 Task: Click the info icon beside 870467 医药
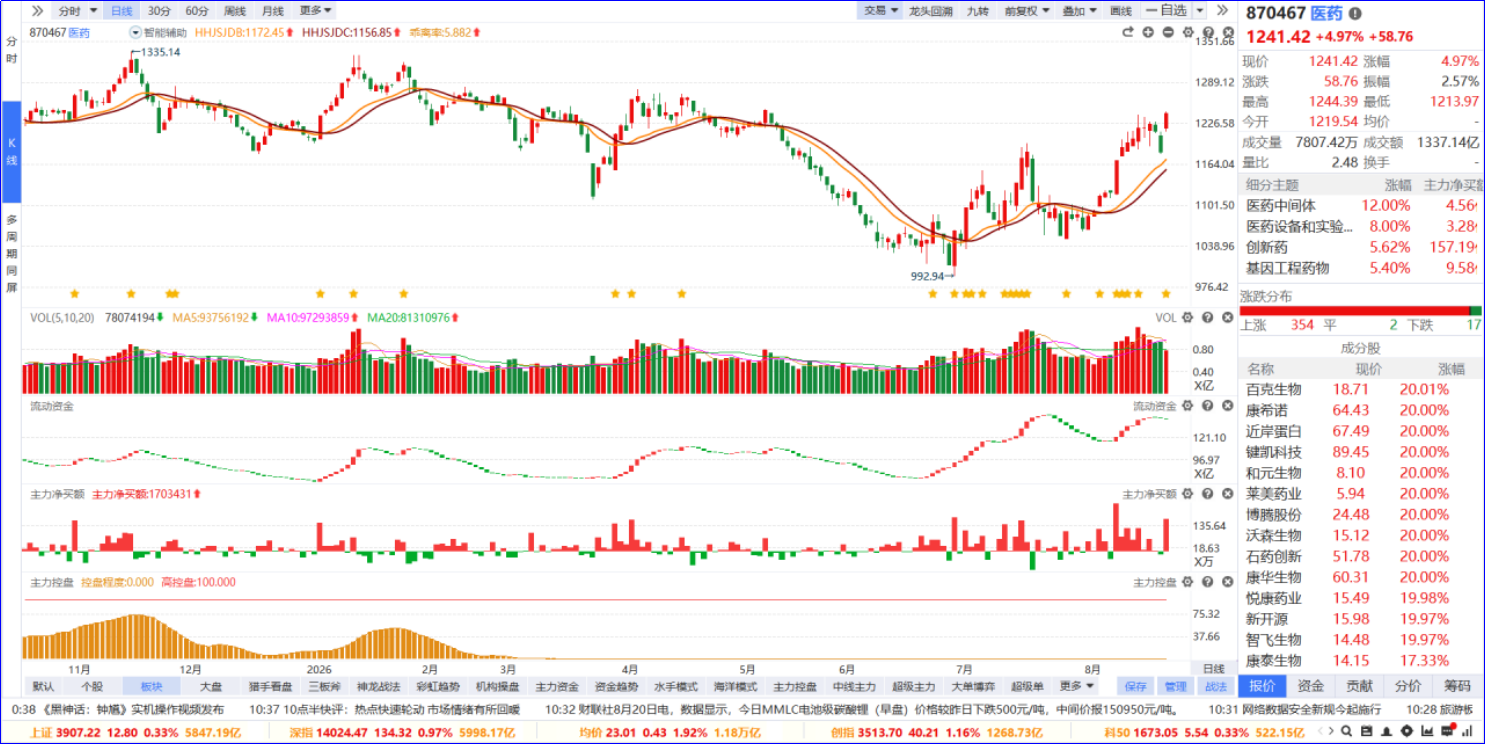[1355, 13]
